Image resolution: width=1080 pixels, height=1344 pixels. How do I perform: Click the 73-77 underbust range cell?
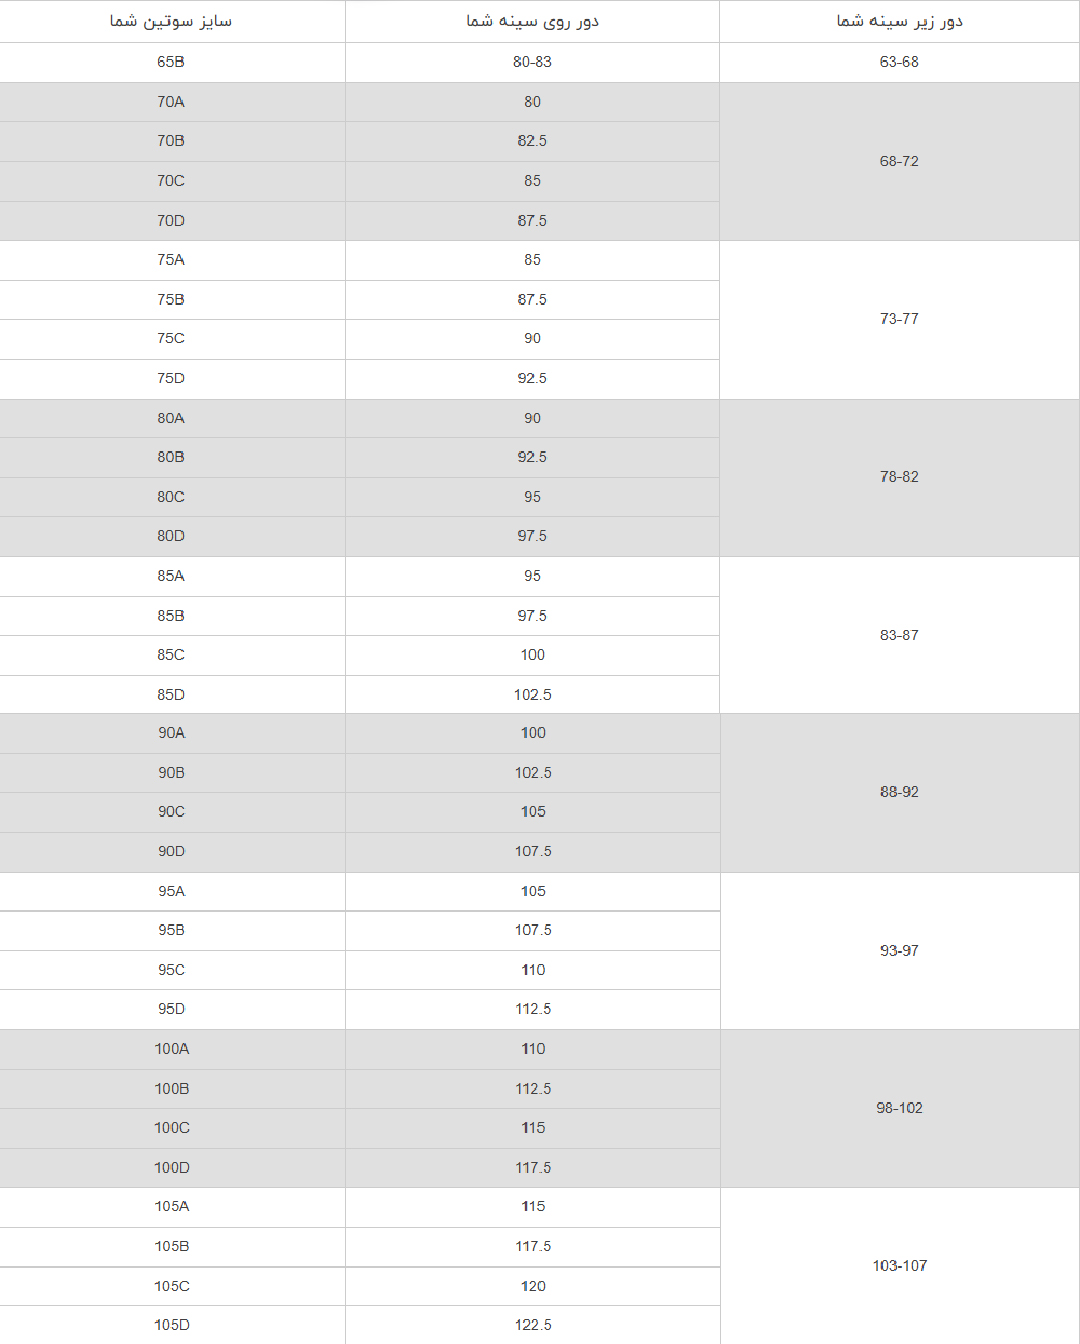(899, 319)
